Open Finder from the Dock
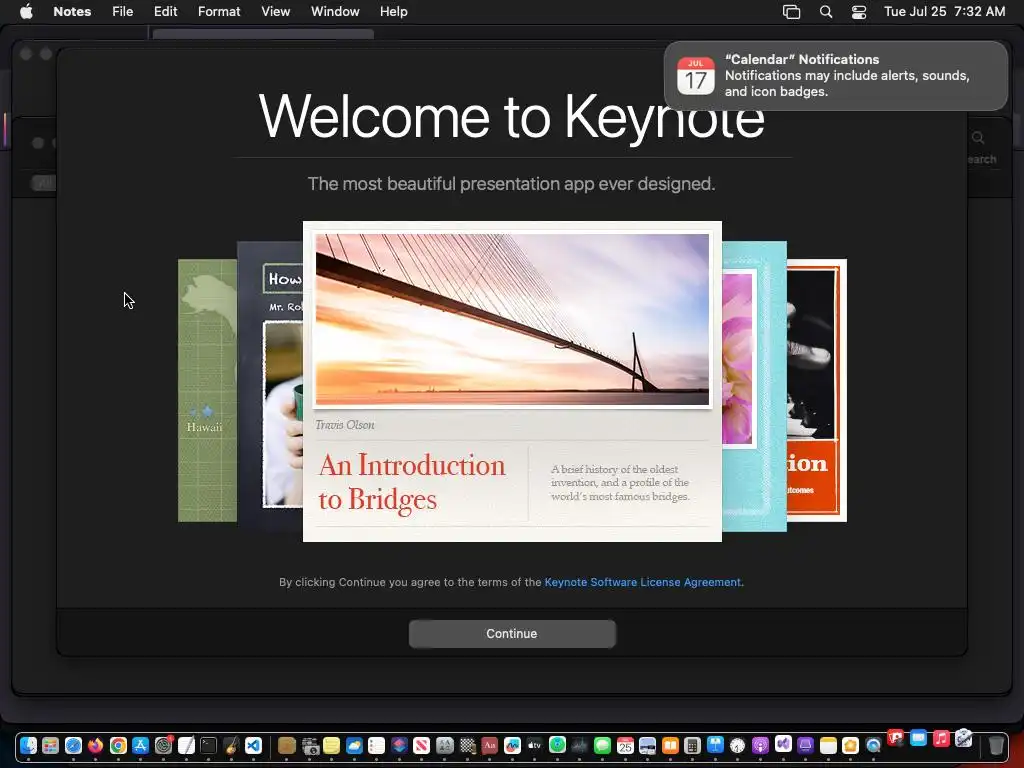1024x768 pixels. click(x=28, y=745)
